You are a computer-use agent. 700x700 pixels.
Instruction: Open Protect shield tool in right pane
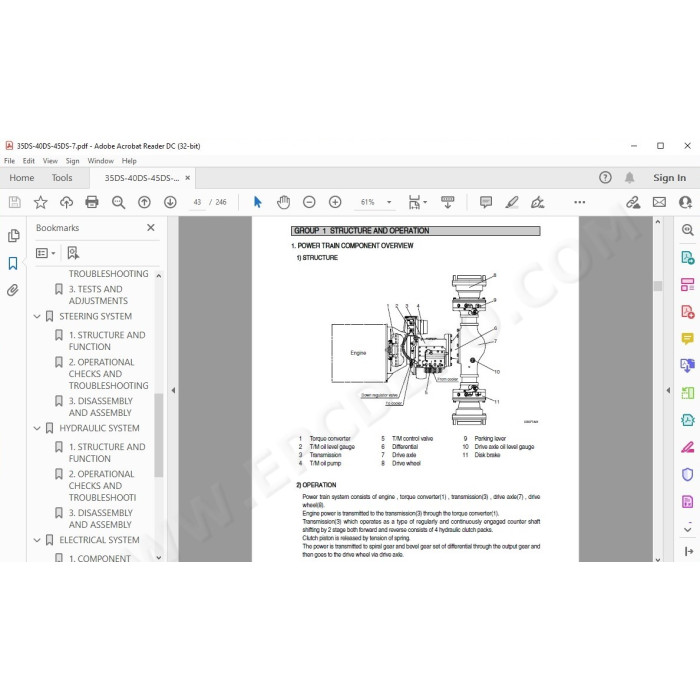[688, 474]
